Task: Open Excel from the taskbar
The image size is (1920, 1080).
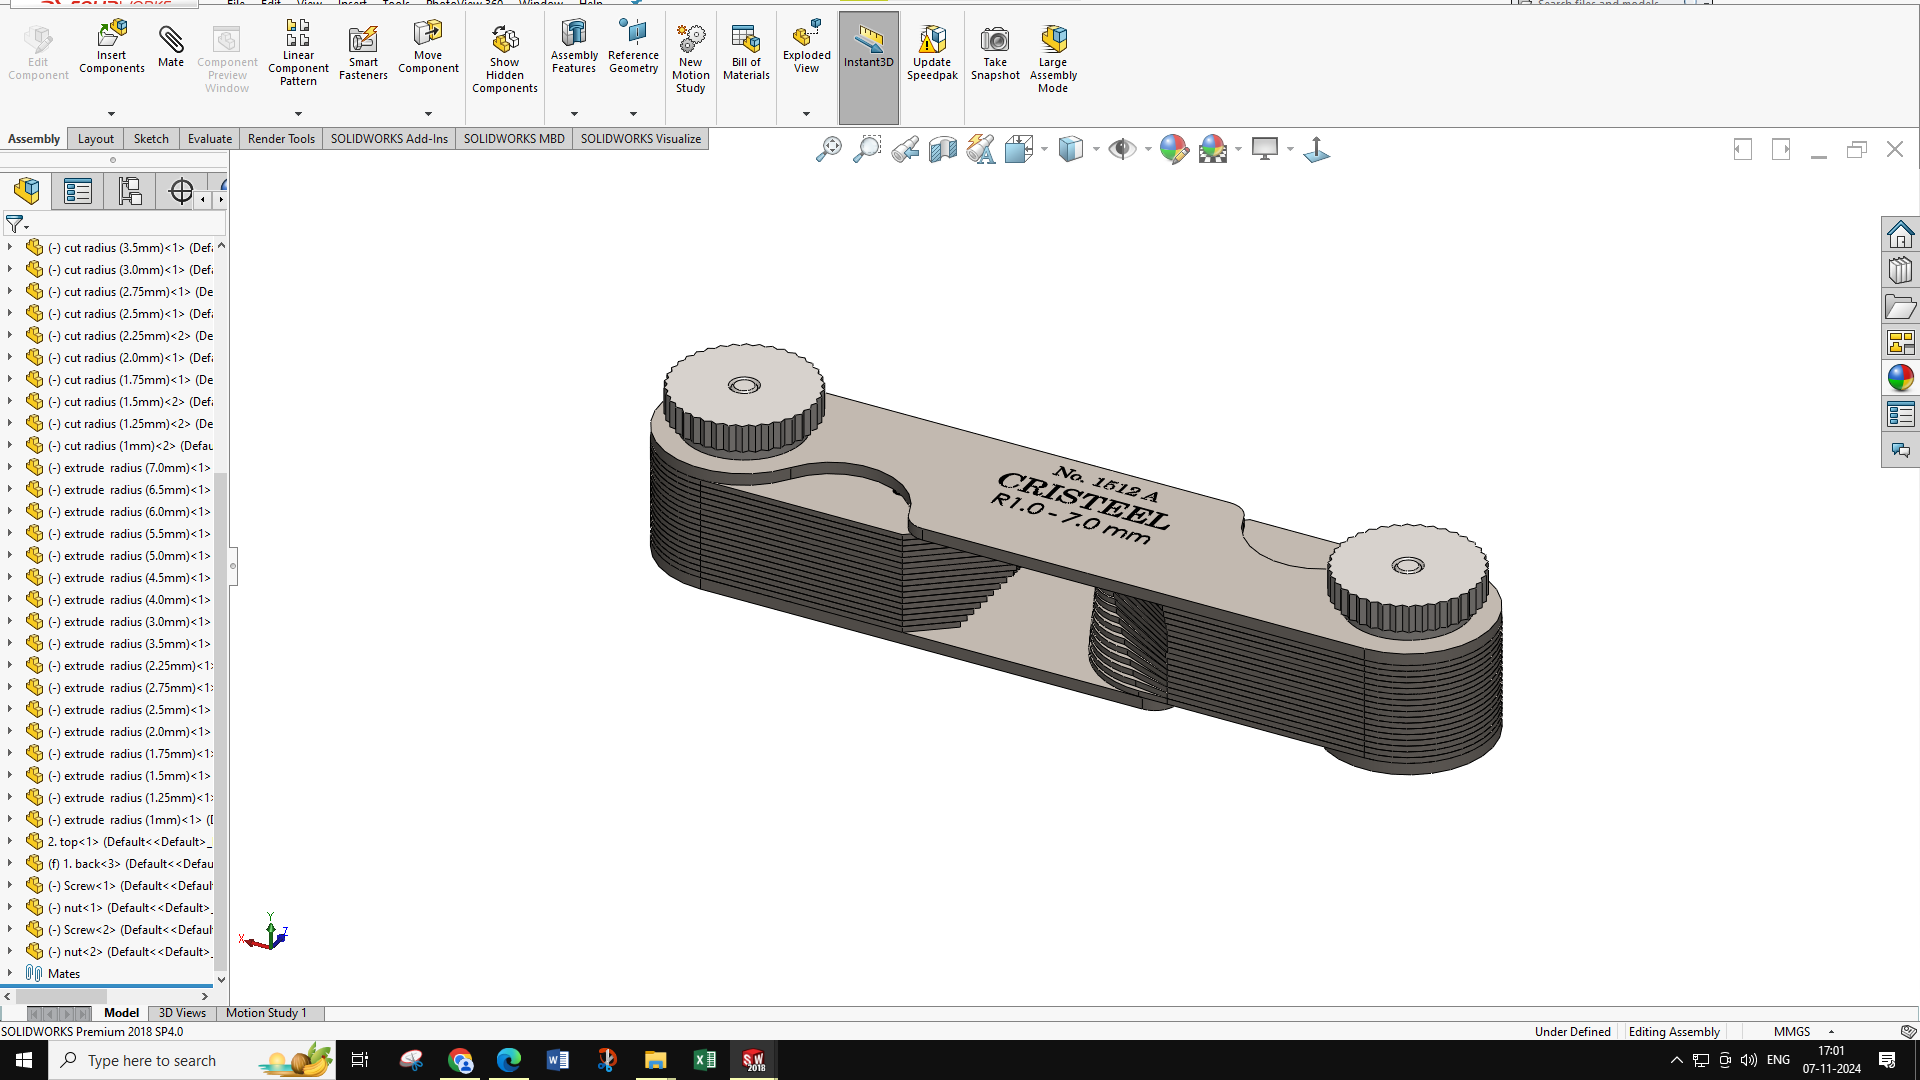Action: tap(704, 1060)
